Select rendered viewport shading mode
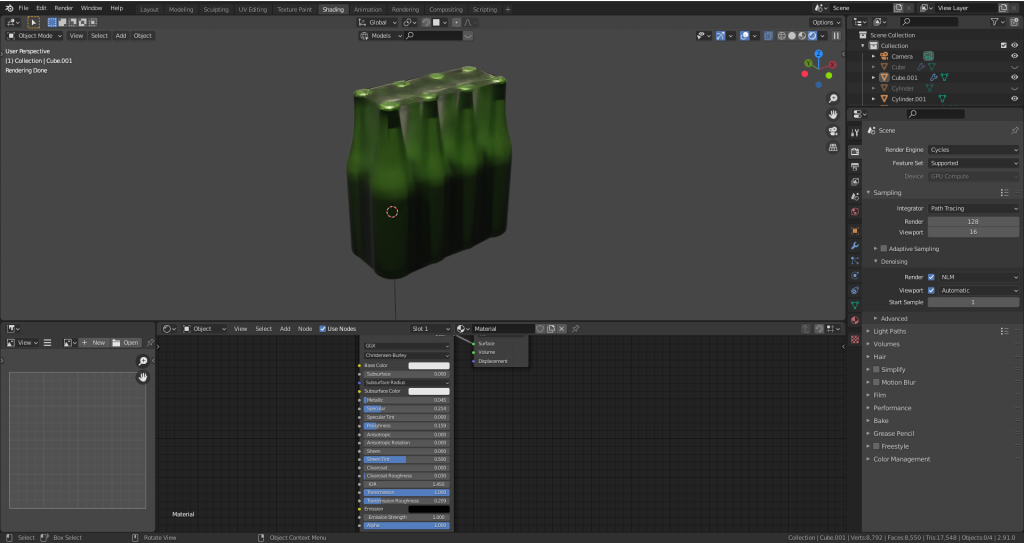This screenshot has height=543, width=1024. [x=811, y=36]
